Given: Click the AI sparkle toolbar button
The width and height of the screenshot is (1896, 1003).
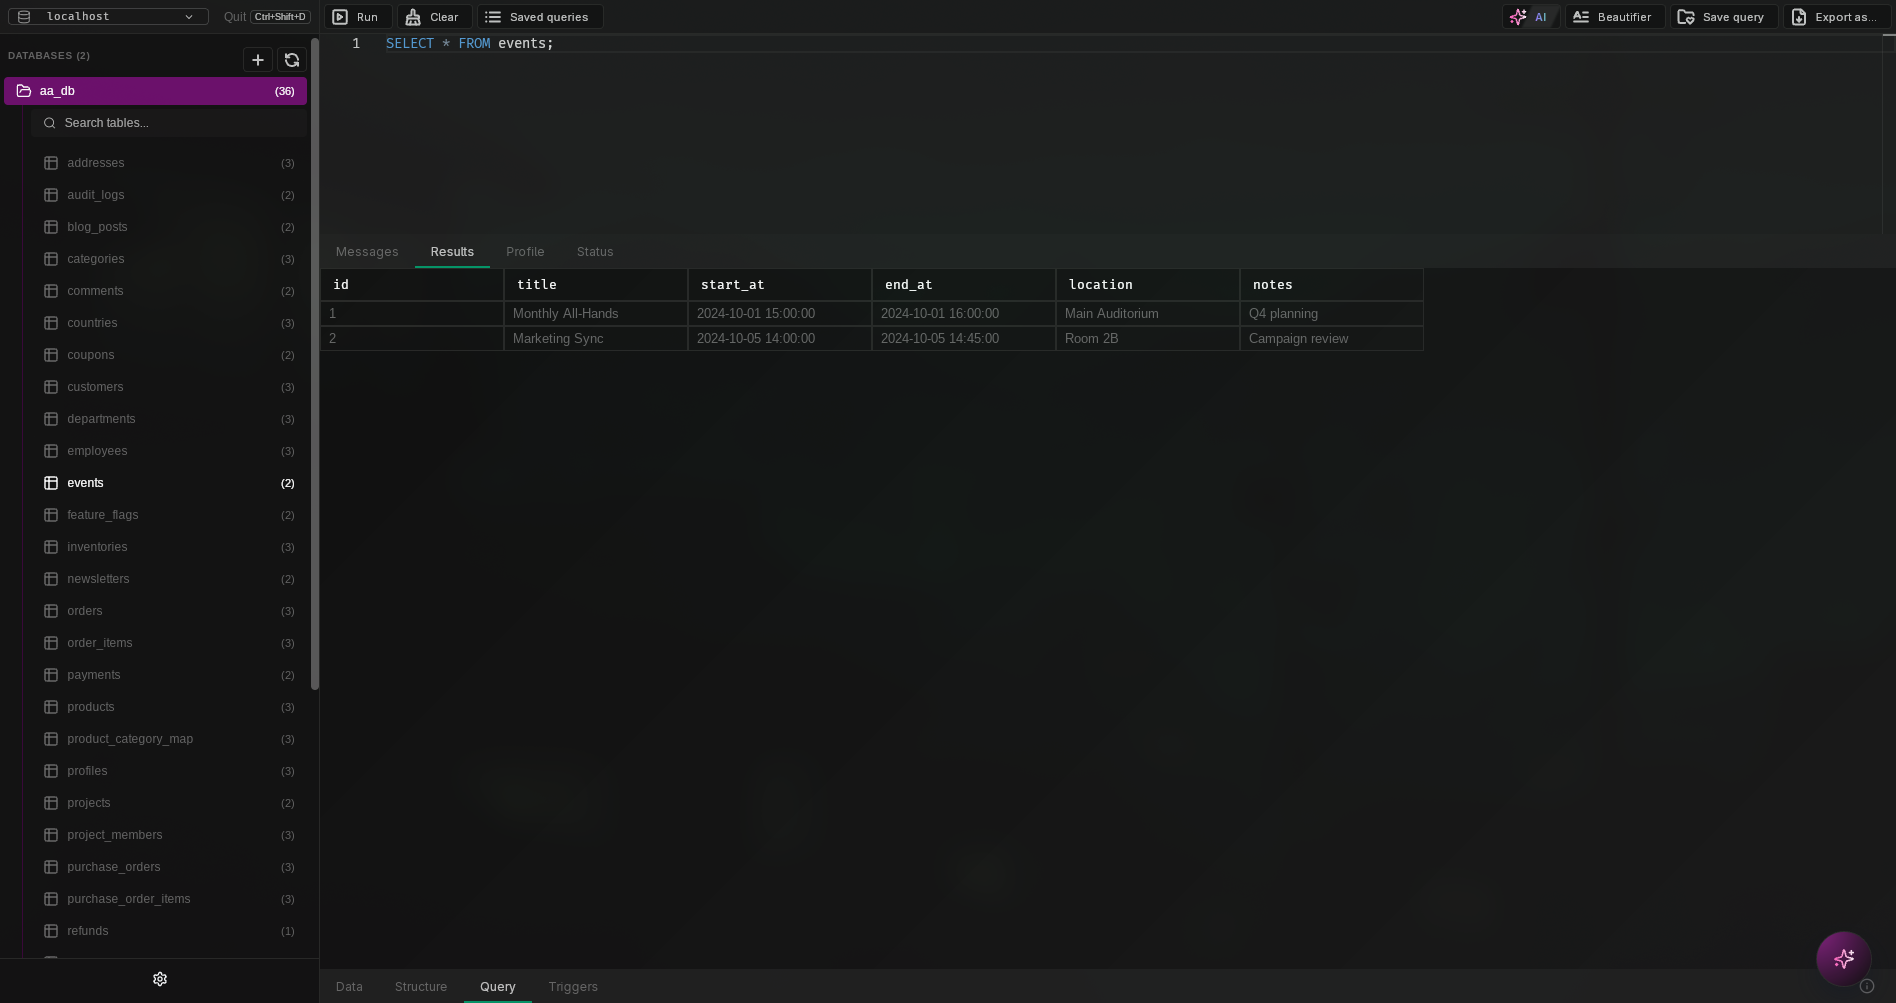Looking at the screenshot, I should (x=1529, y=17).
